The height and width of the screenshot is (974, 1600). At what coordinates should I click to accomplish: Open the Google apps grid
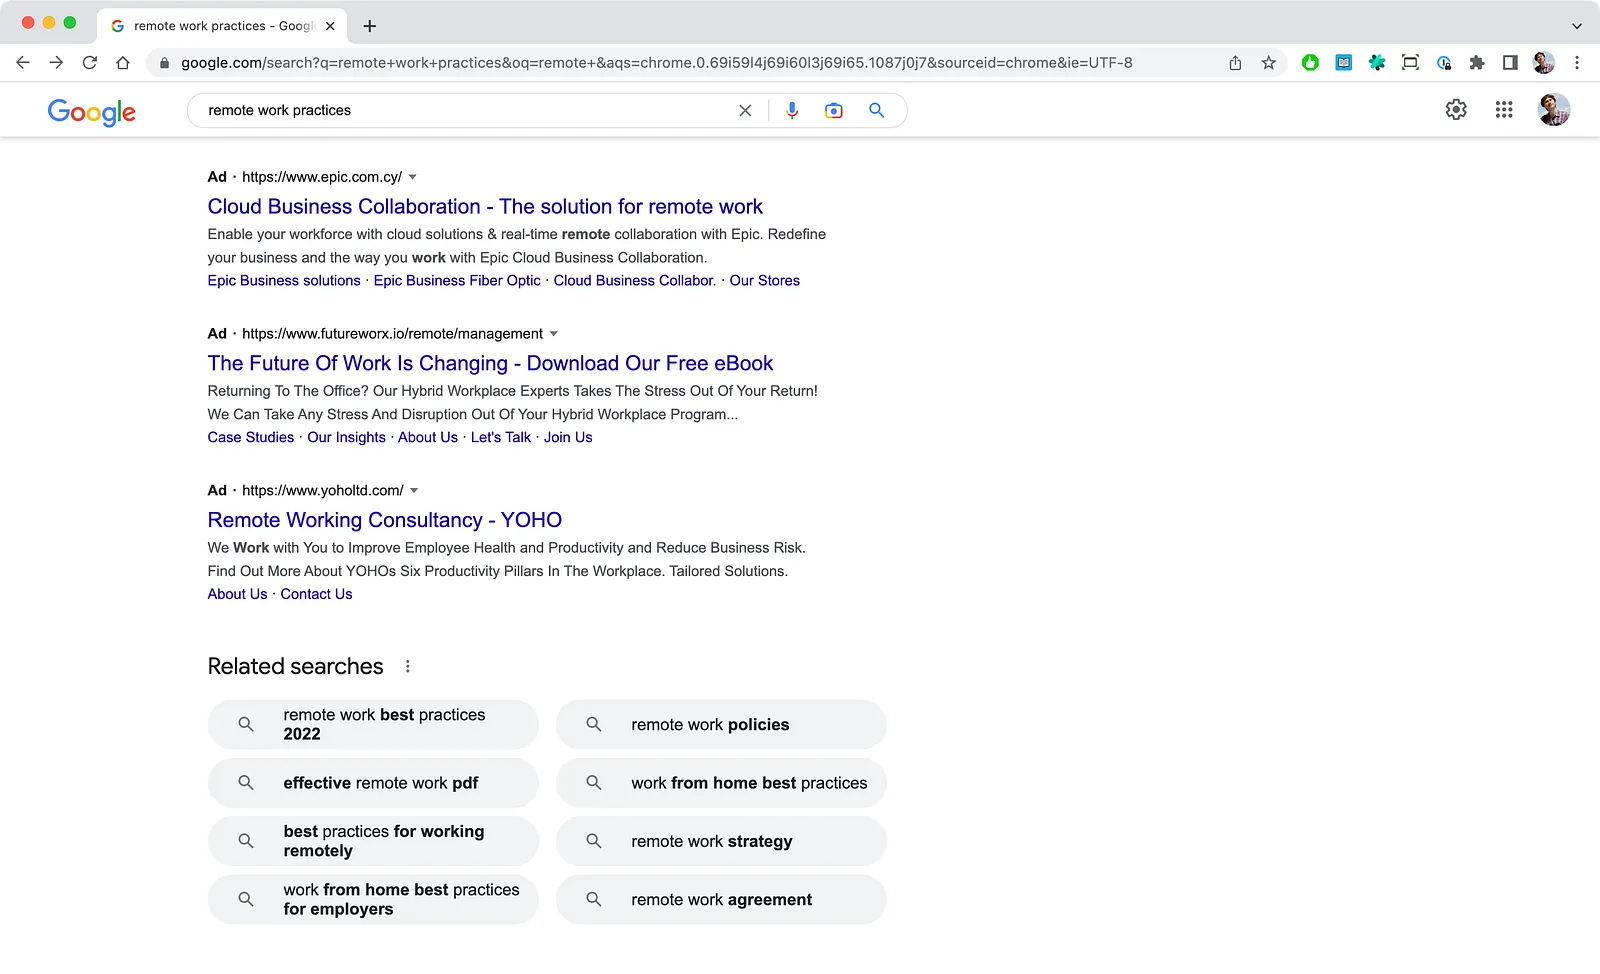point(1504,110)
